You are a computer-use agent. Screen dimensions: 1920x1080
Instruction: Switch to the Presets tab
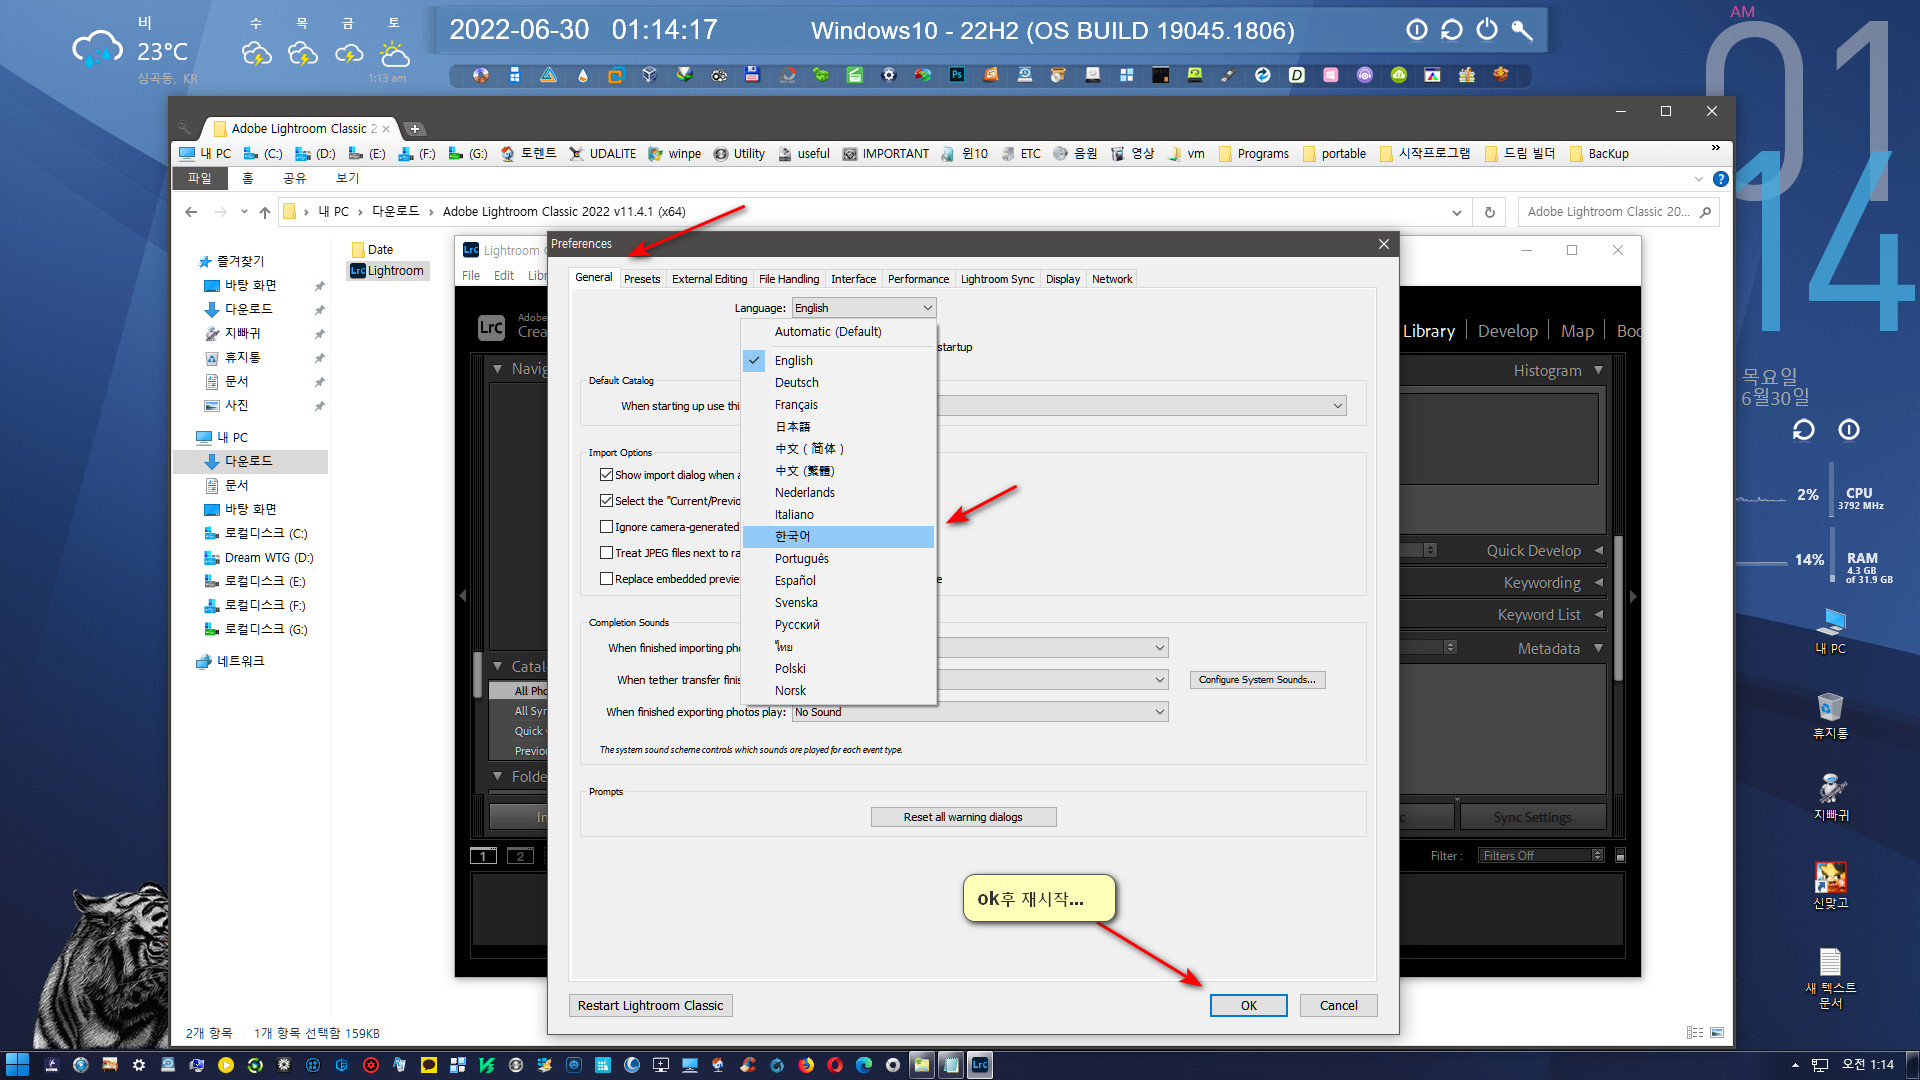[642, 279]
